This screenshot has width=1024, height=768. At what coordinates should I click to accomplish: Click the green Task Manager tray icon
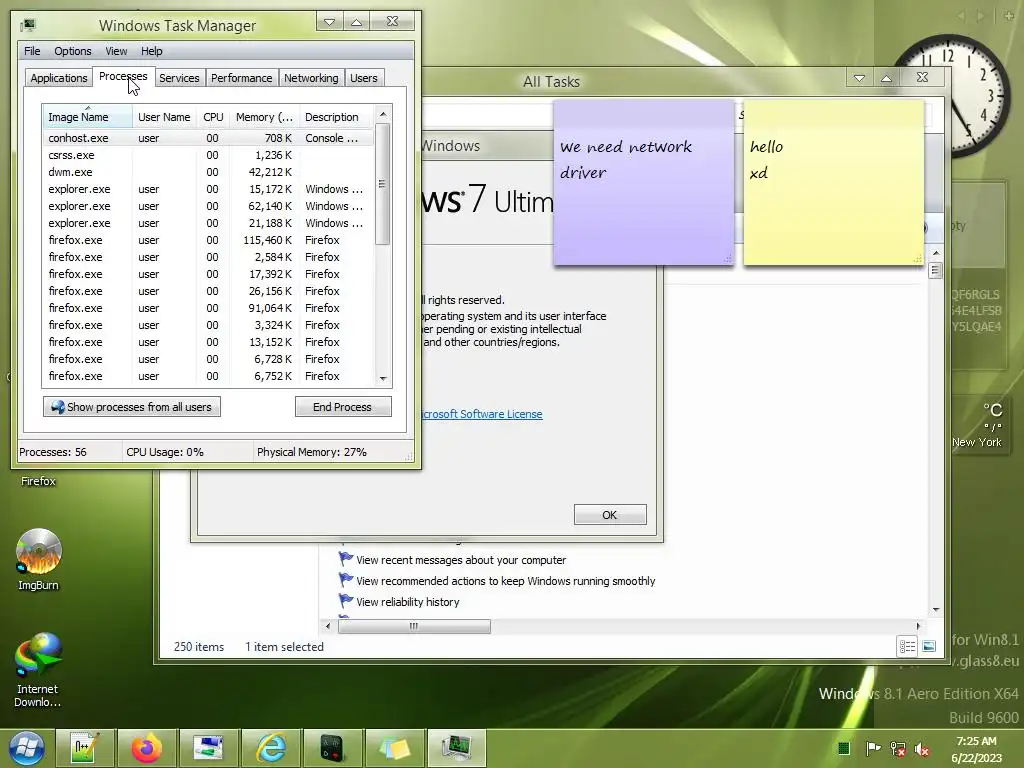(x=844, y=748)
